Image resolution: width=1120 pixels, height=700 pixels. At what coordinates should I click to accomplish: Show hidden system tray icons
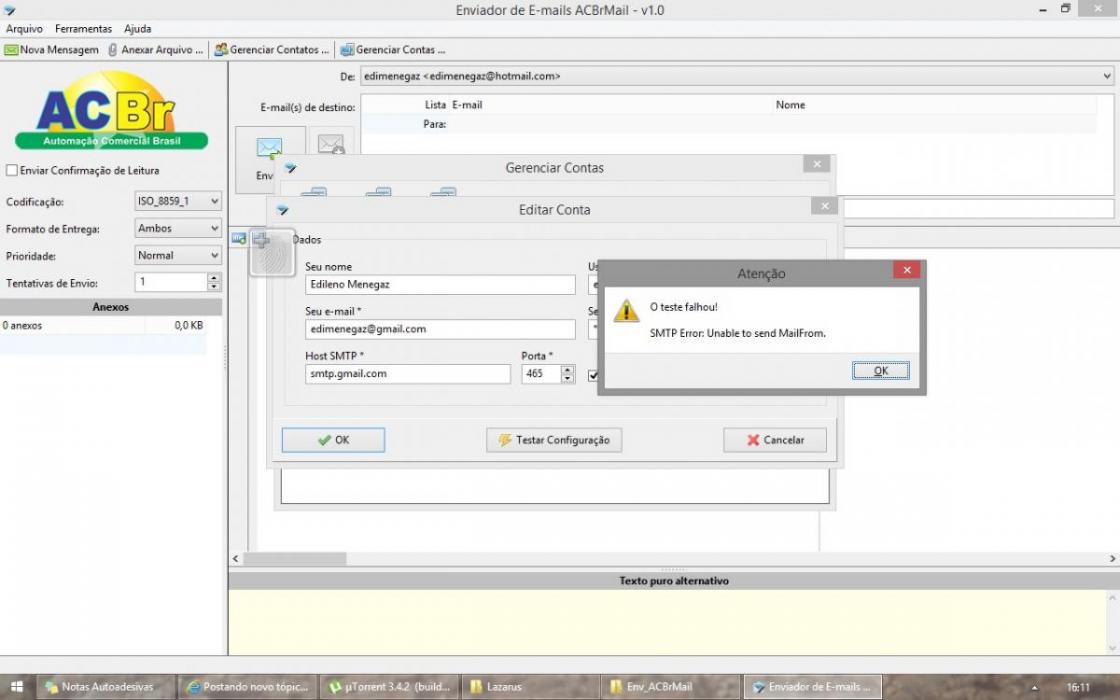point(1034,688)
